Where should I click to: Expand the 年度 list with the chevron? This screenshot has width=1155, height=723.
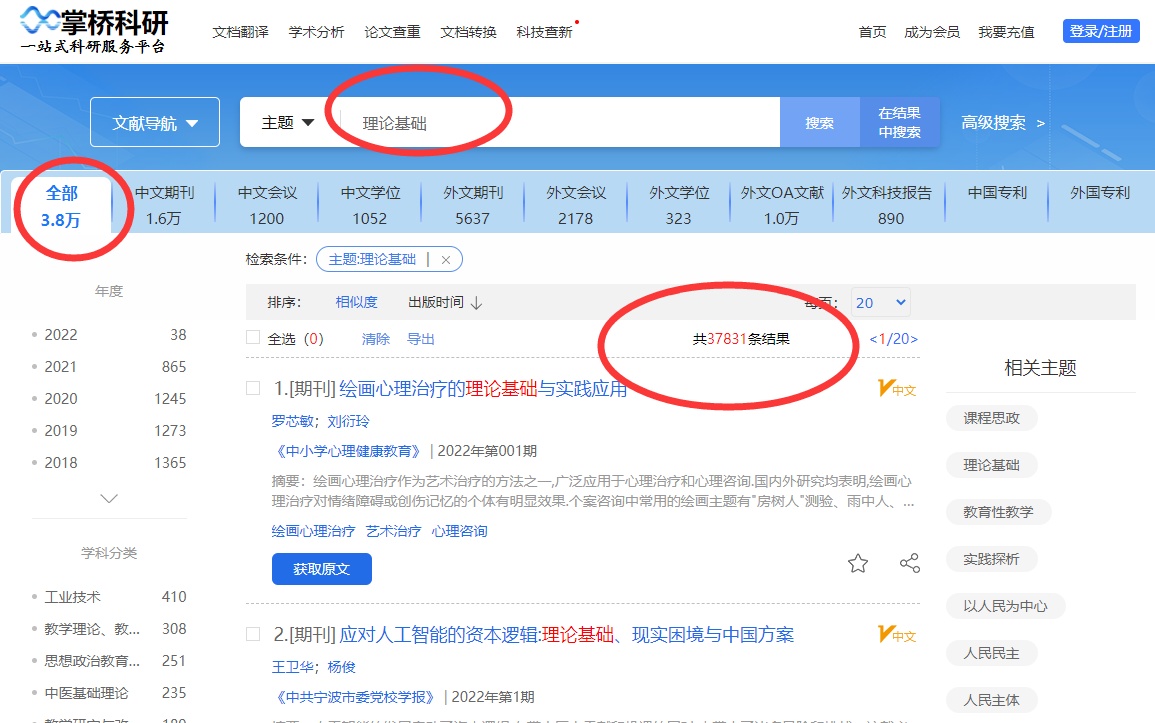click(x=109, y=498)
